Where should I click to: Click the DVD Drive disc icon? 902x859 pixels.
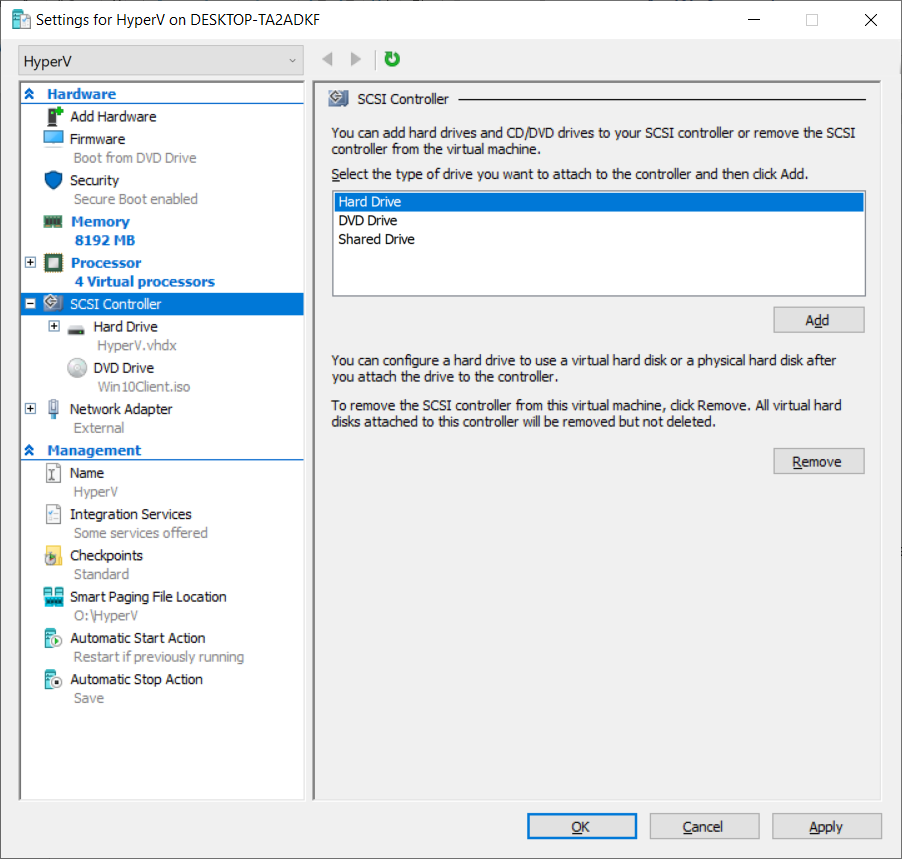point(77,368)
